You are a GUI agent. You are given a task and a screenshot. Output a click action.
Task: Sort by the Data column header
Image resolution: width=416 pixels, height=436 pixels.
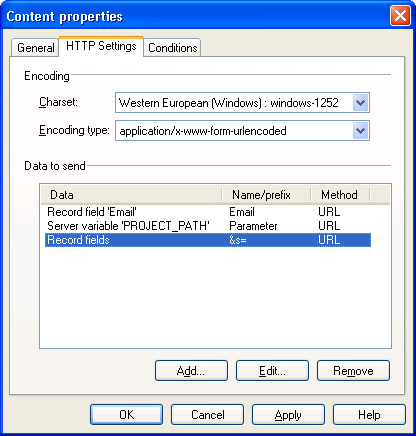[131, 195]
